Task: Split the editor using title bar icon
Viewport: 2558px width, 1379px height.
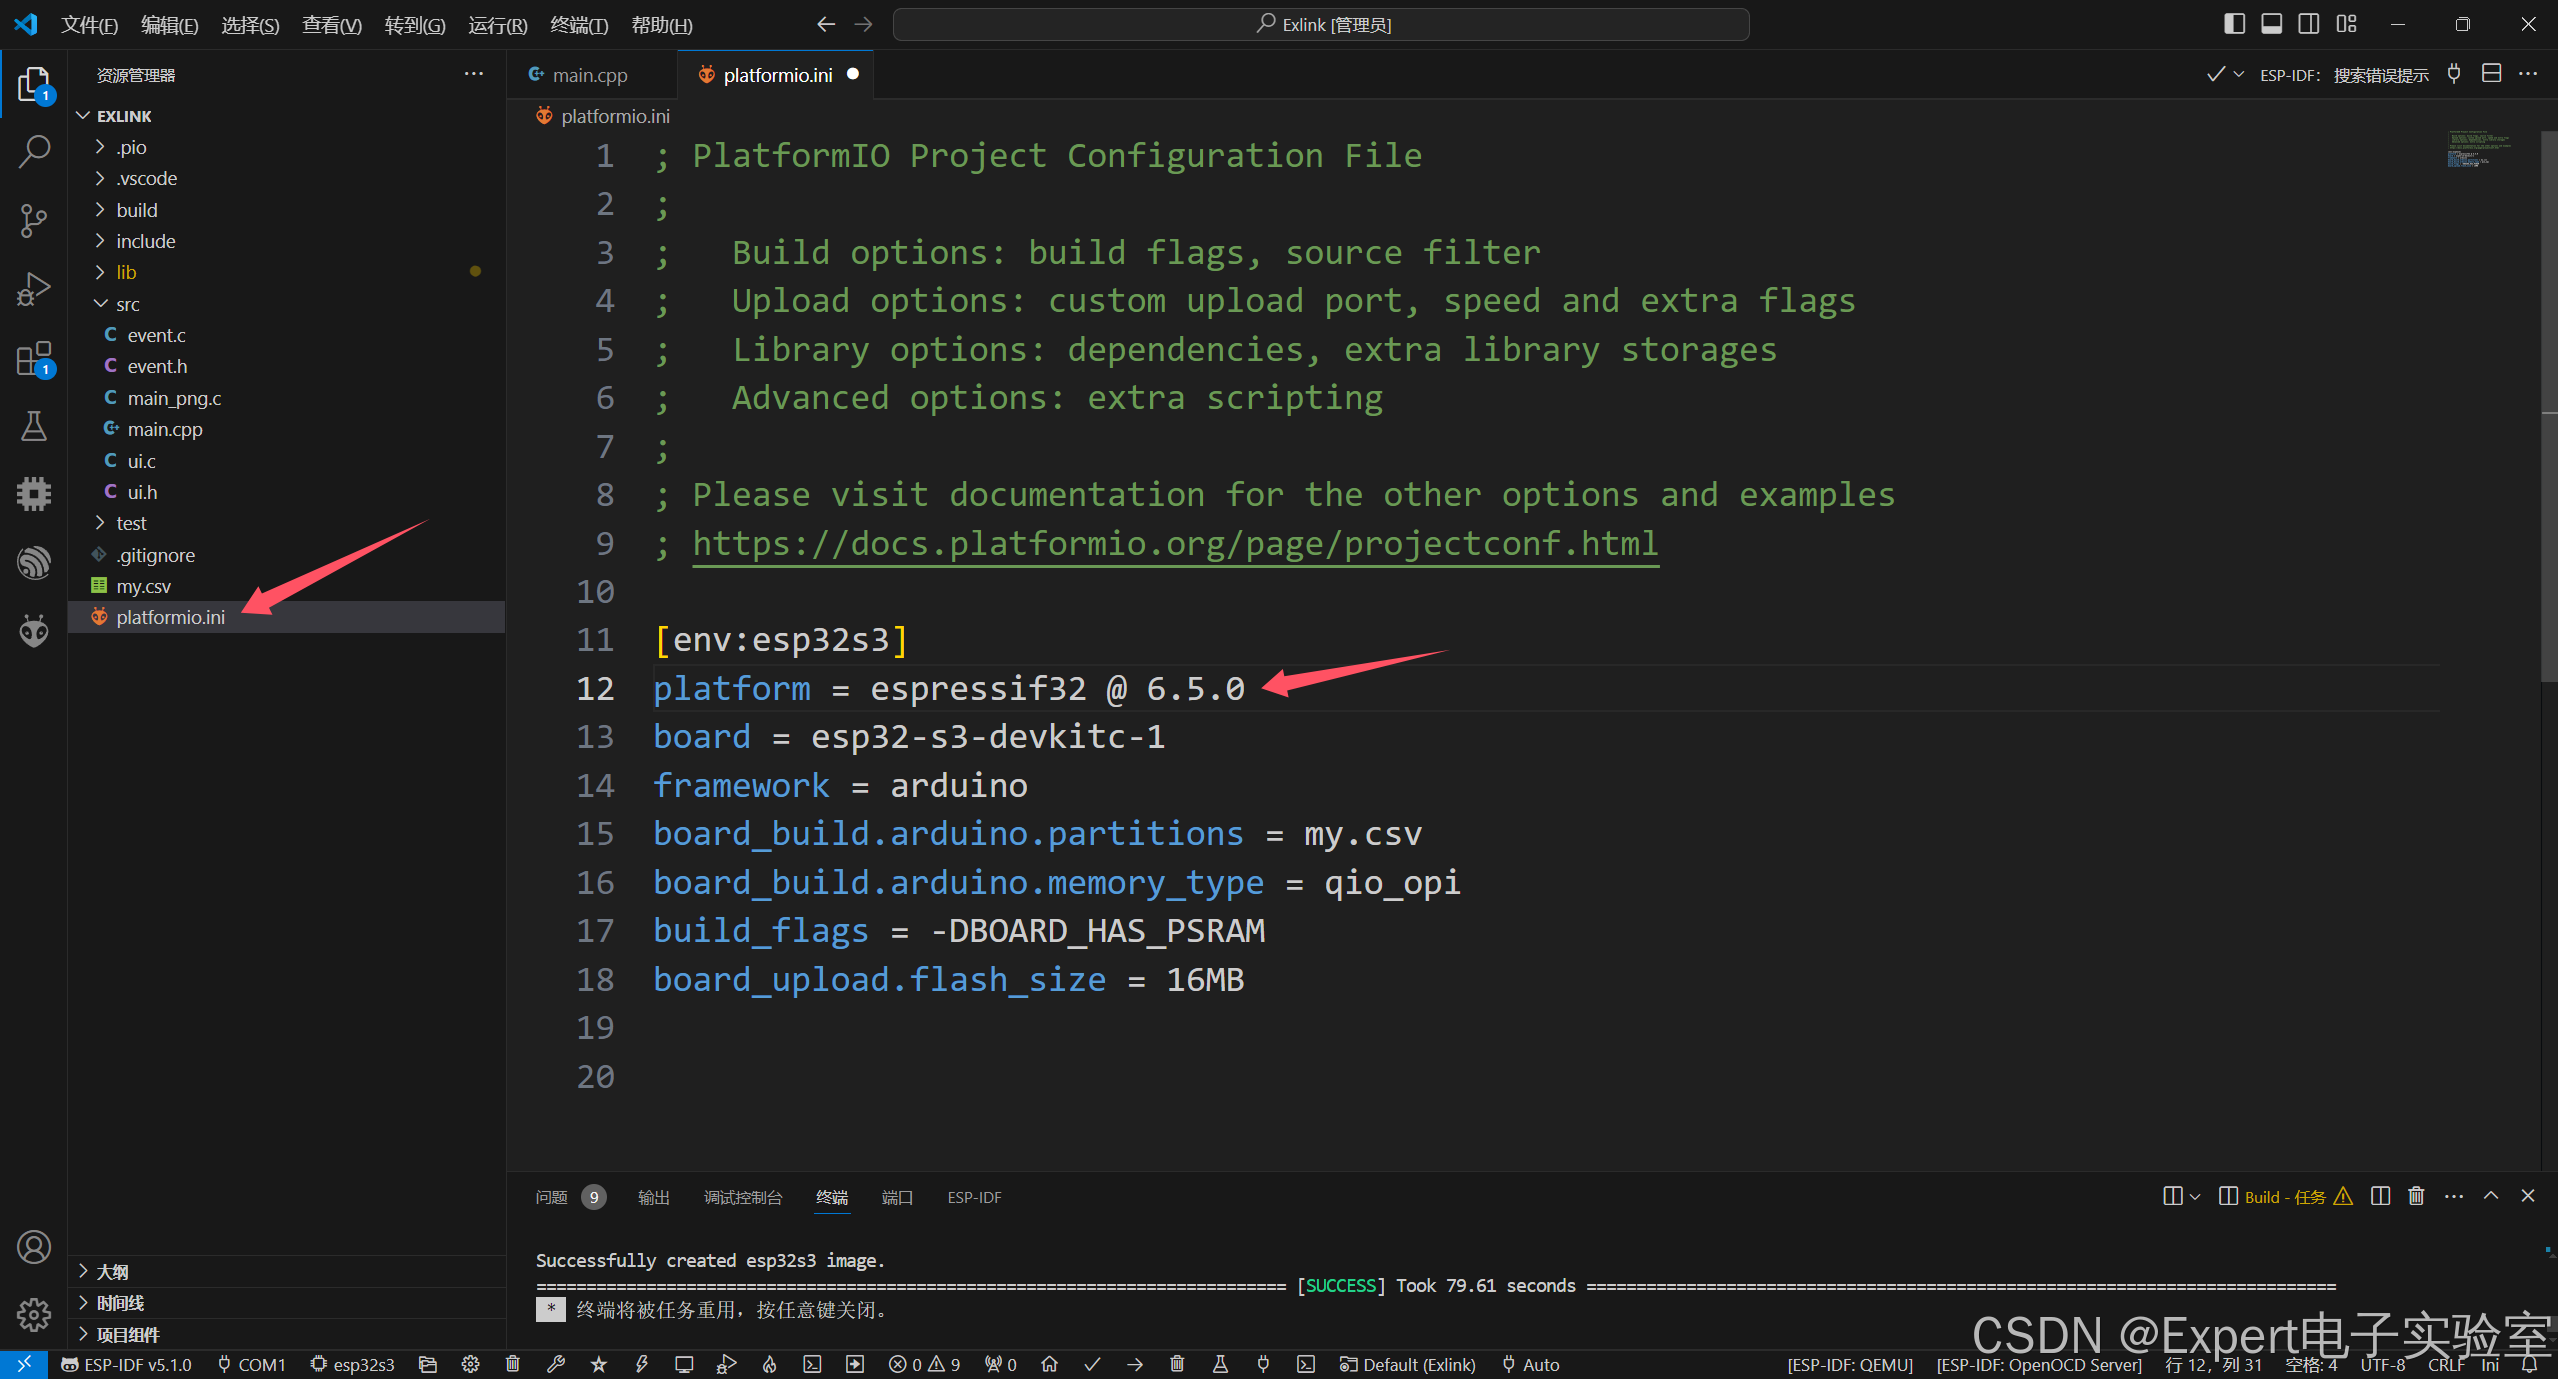Action: click(x=2492, y=74)
